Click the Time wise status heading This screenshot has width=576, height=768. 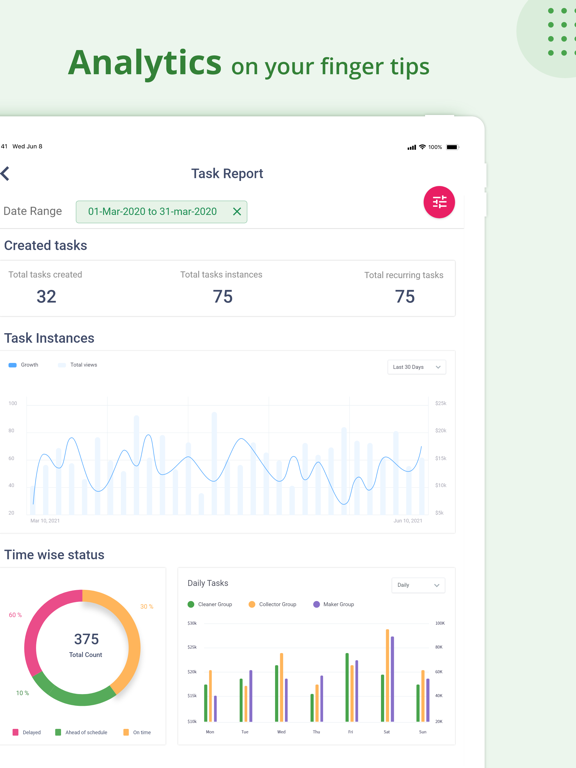click(54, 554)
